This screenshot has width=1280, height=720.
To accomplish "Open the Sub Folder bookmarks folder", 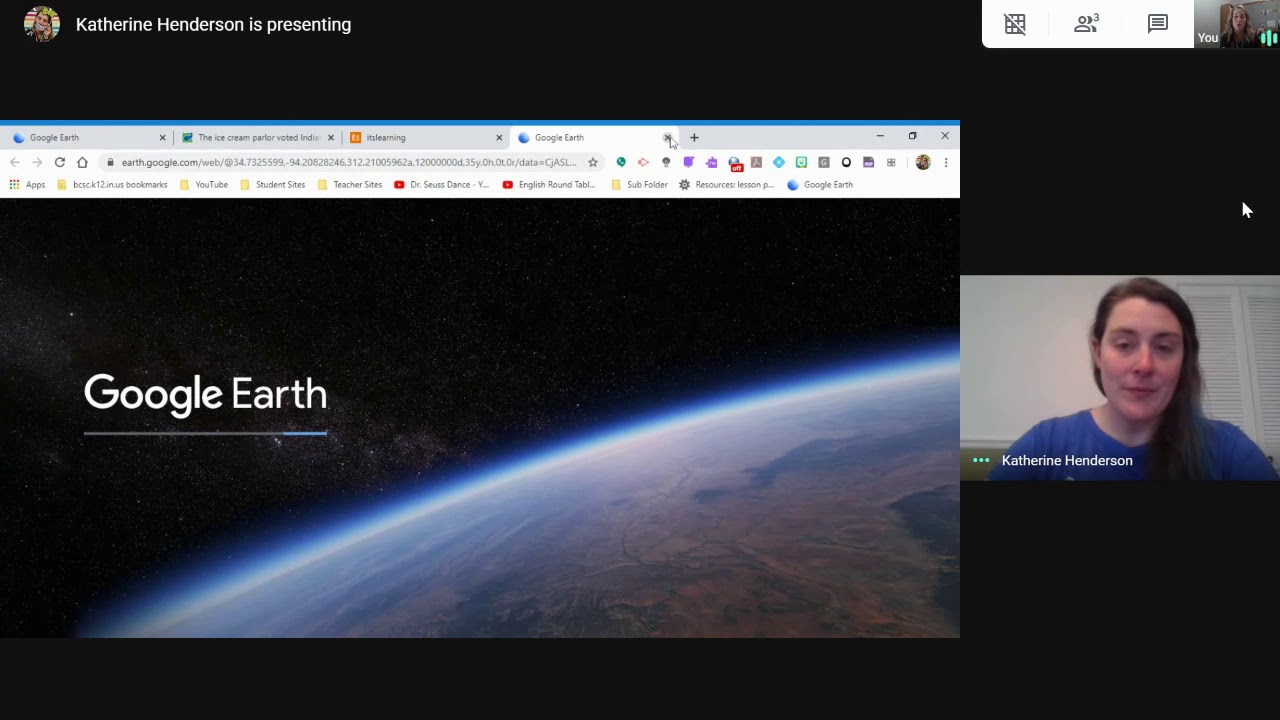I will (x=639, y=184).
